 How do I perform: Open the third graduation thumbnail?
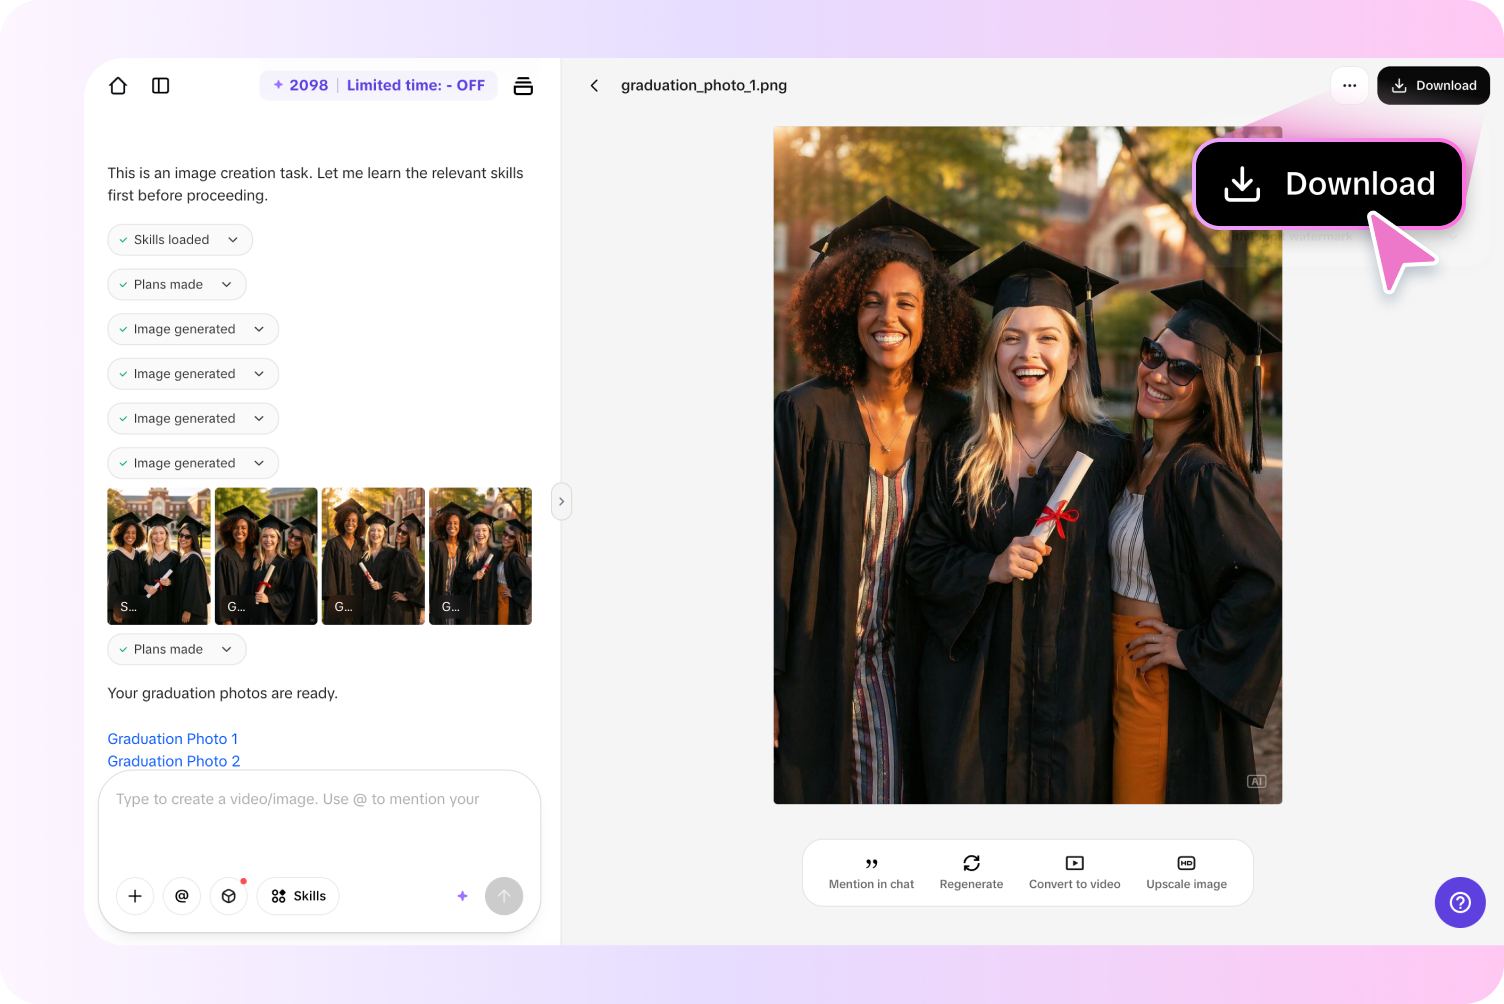(x=373, y=556)
